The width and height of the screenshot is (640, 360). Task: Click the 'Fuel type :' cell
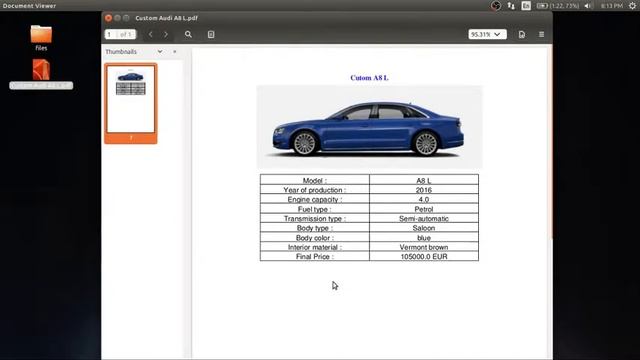[x=315, y=209]
